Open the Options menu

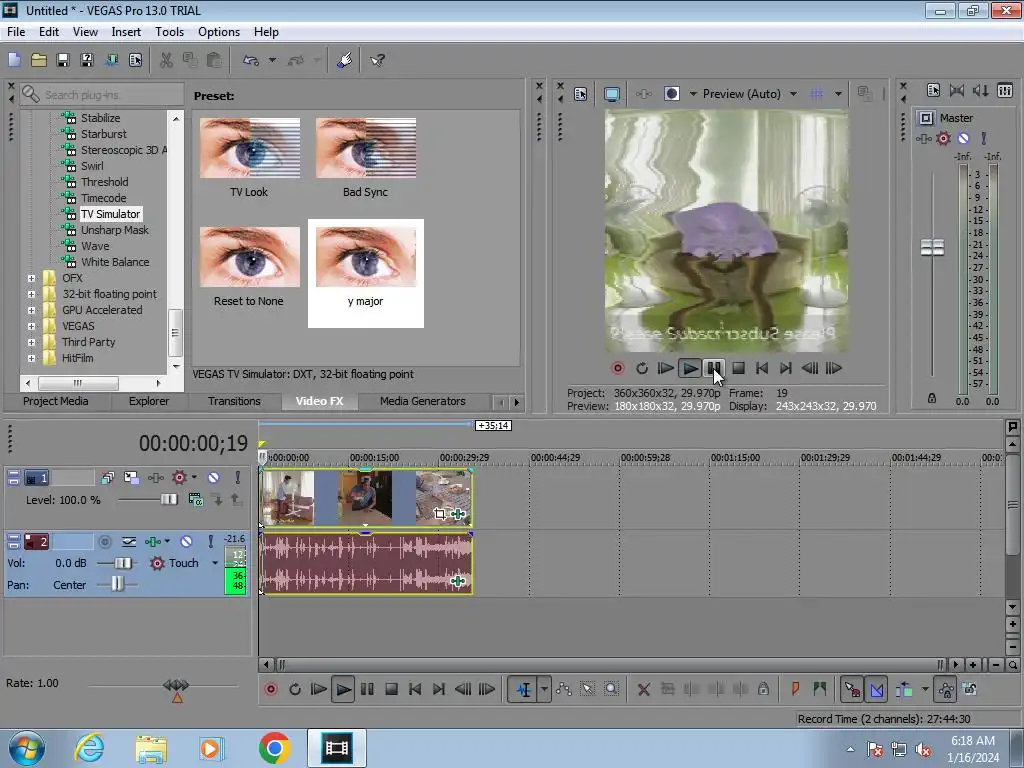[219, 31]
